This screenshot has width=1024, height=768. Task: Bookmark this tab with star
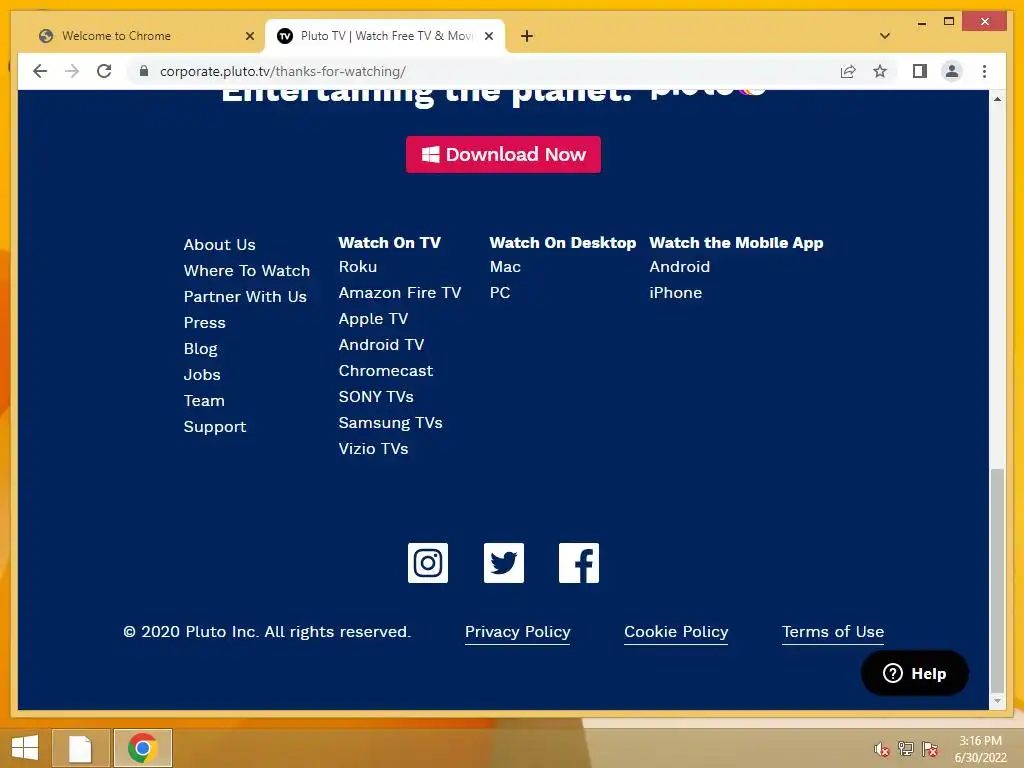pos(880,71)
